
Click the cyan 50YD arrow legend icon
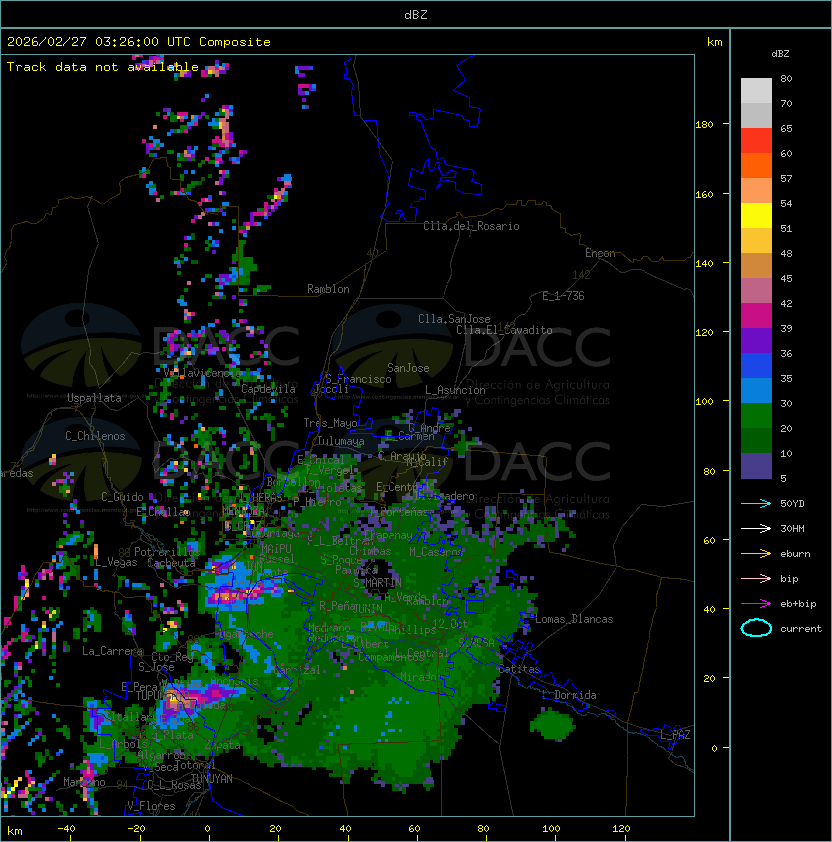pyautogui.click(x=756, y=503)
